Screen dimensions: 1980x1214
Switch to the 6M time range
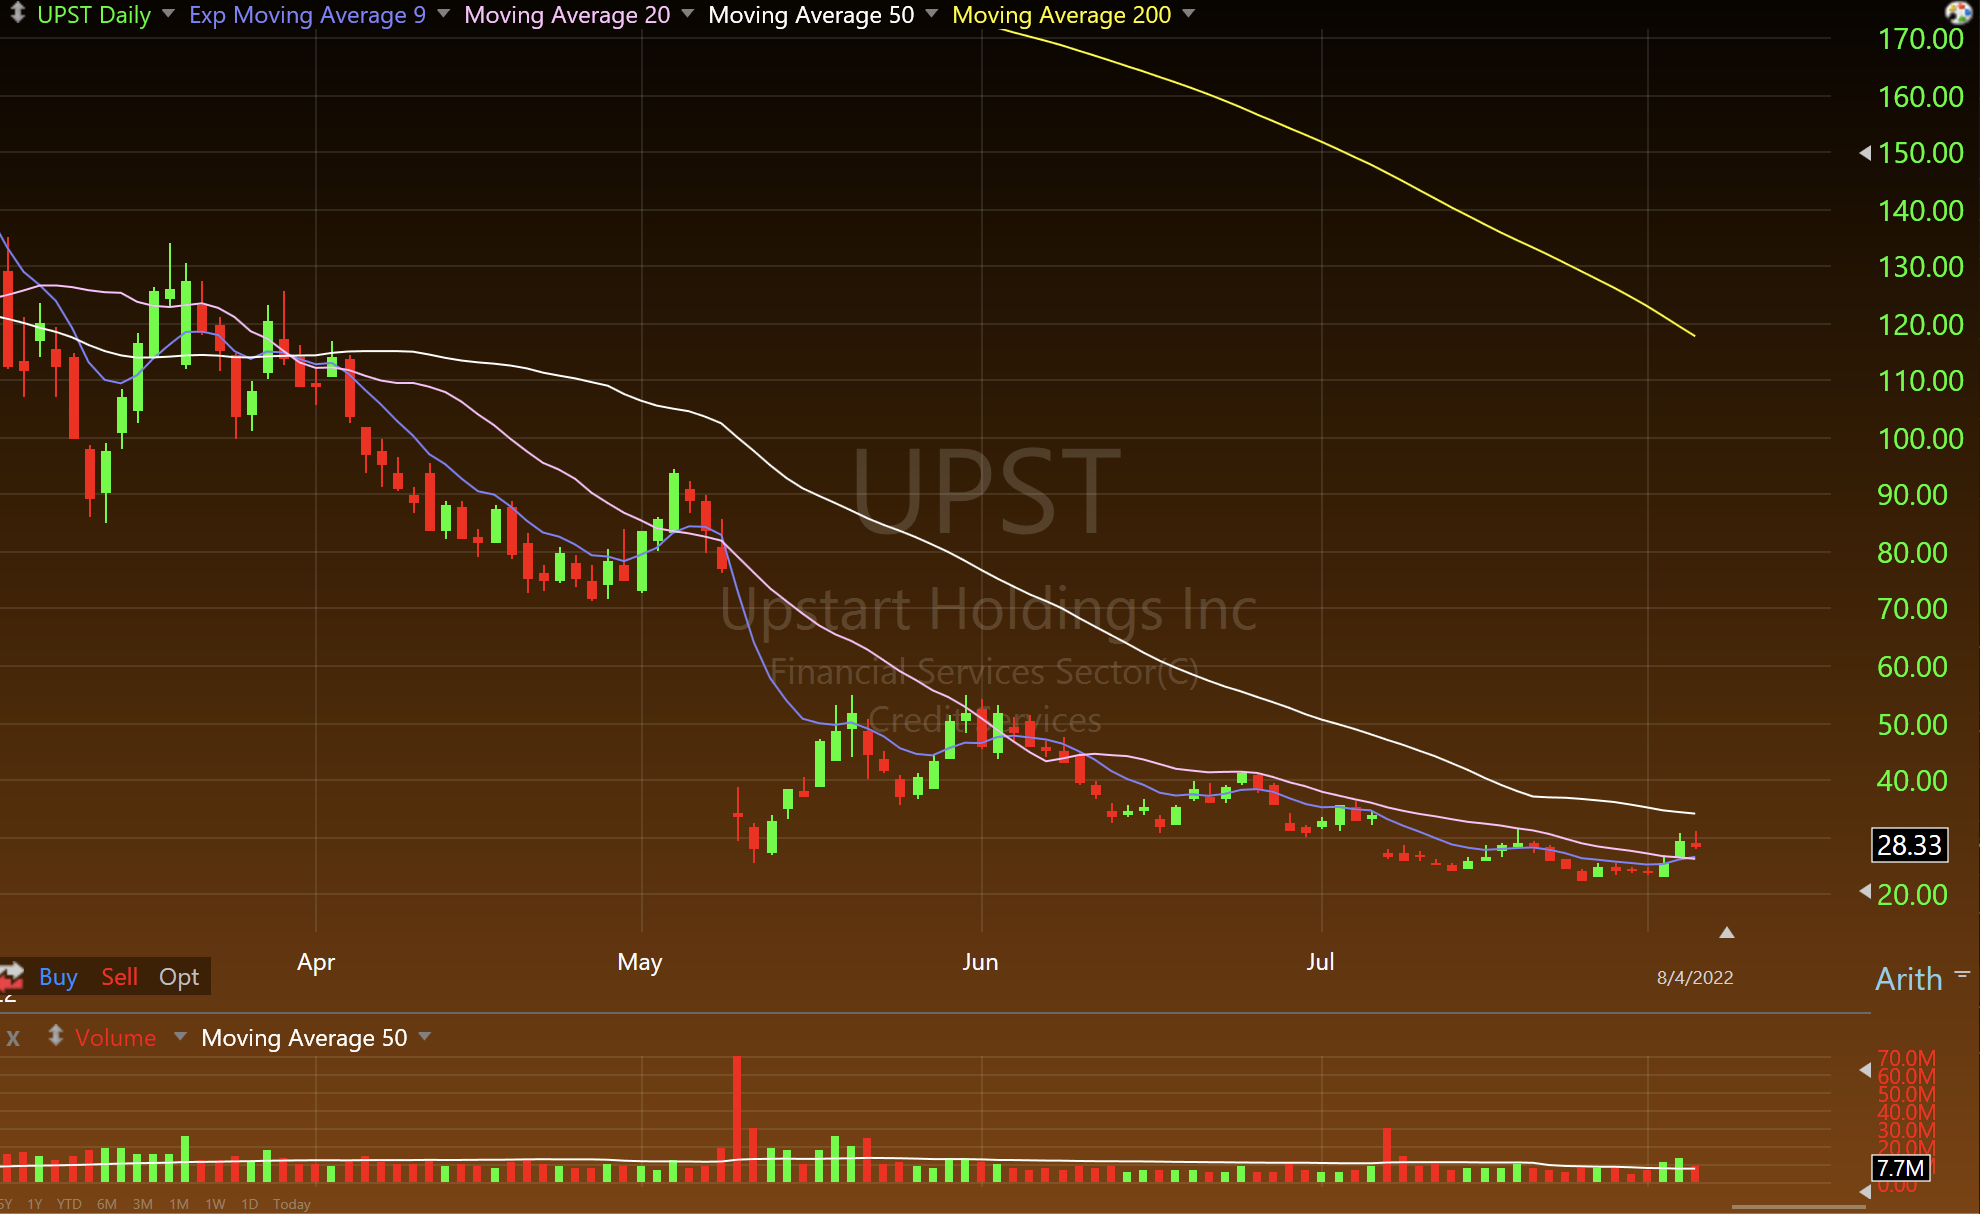pos(107,1204)
